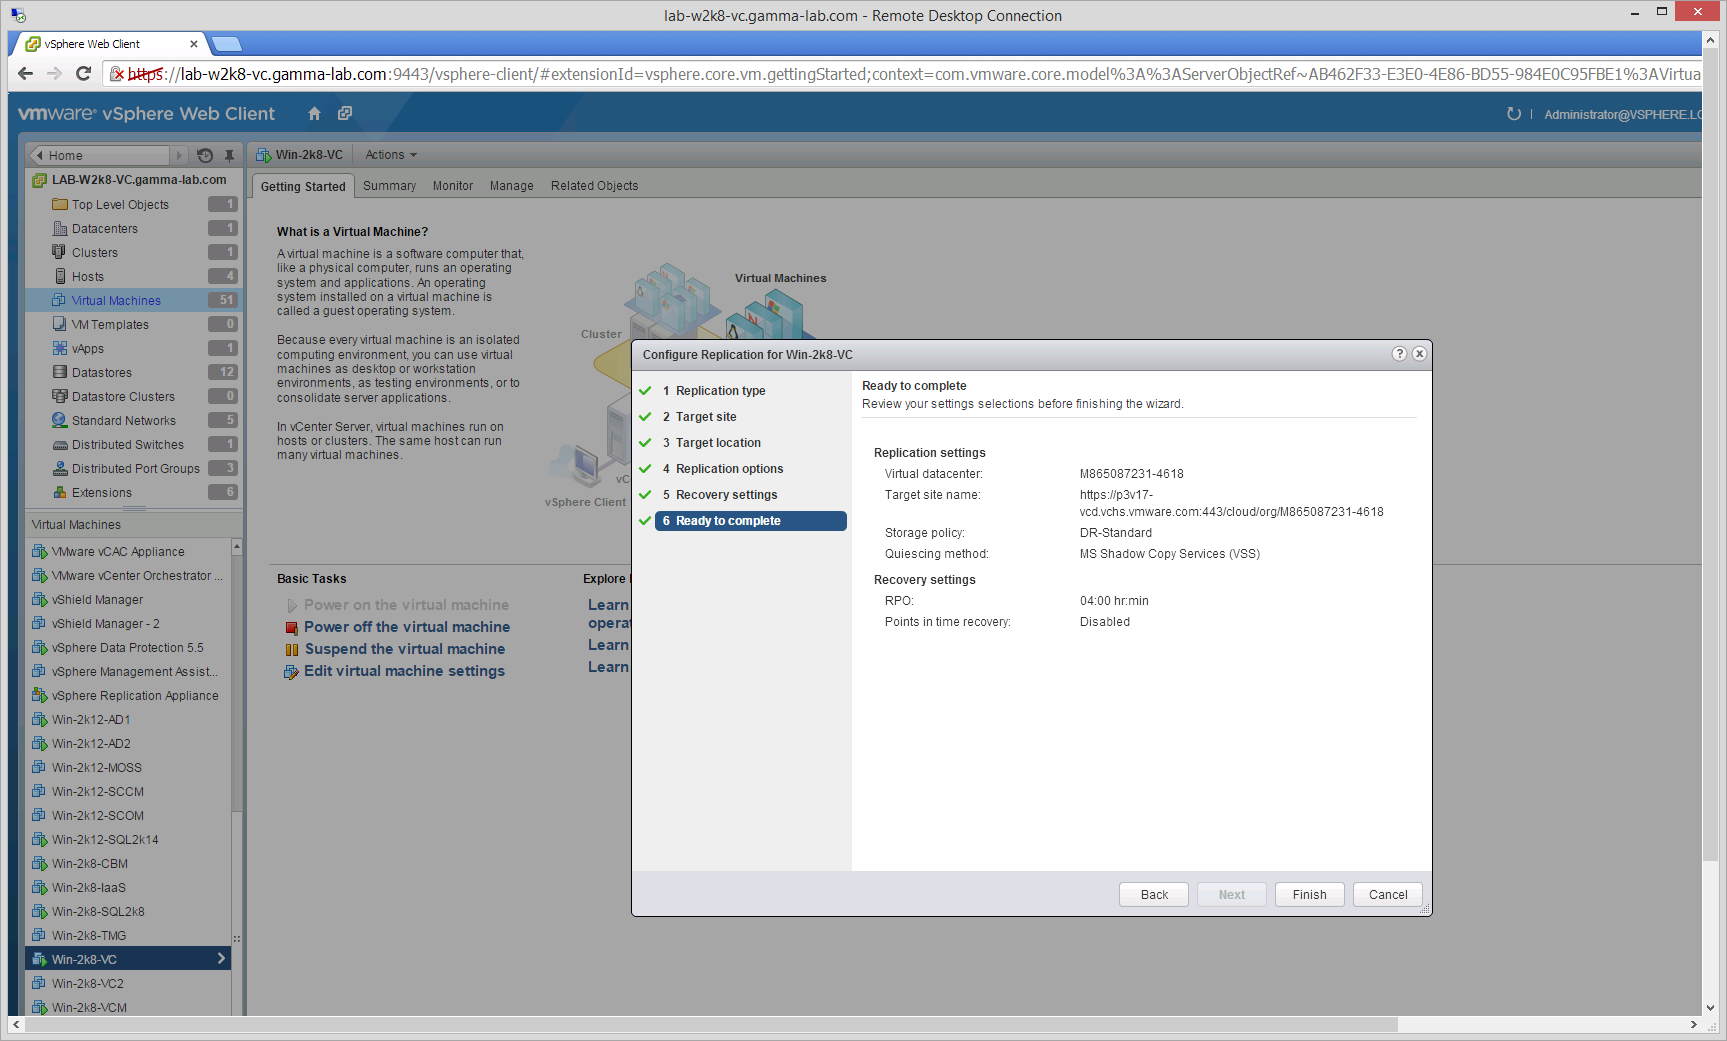1727x1041 pixels.
Task: Click the Back button in wizard
Action: (1154, 895)
